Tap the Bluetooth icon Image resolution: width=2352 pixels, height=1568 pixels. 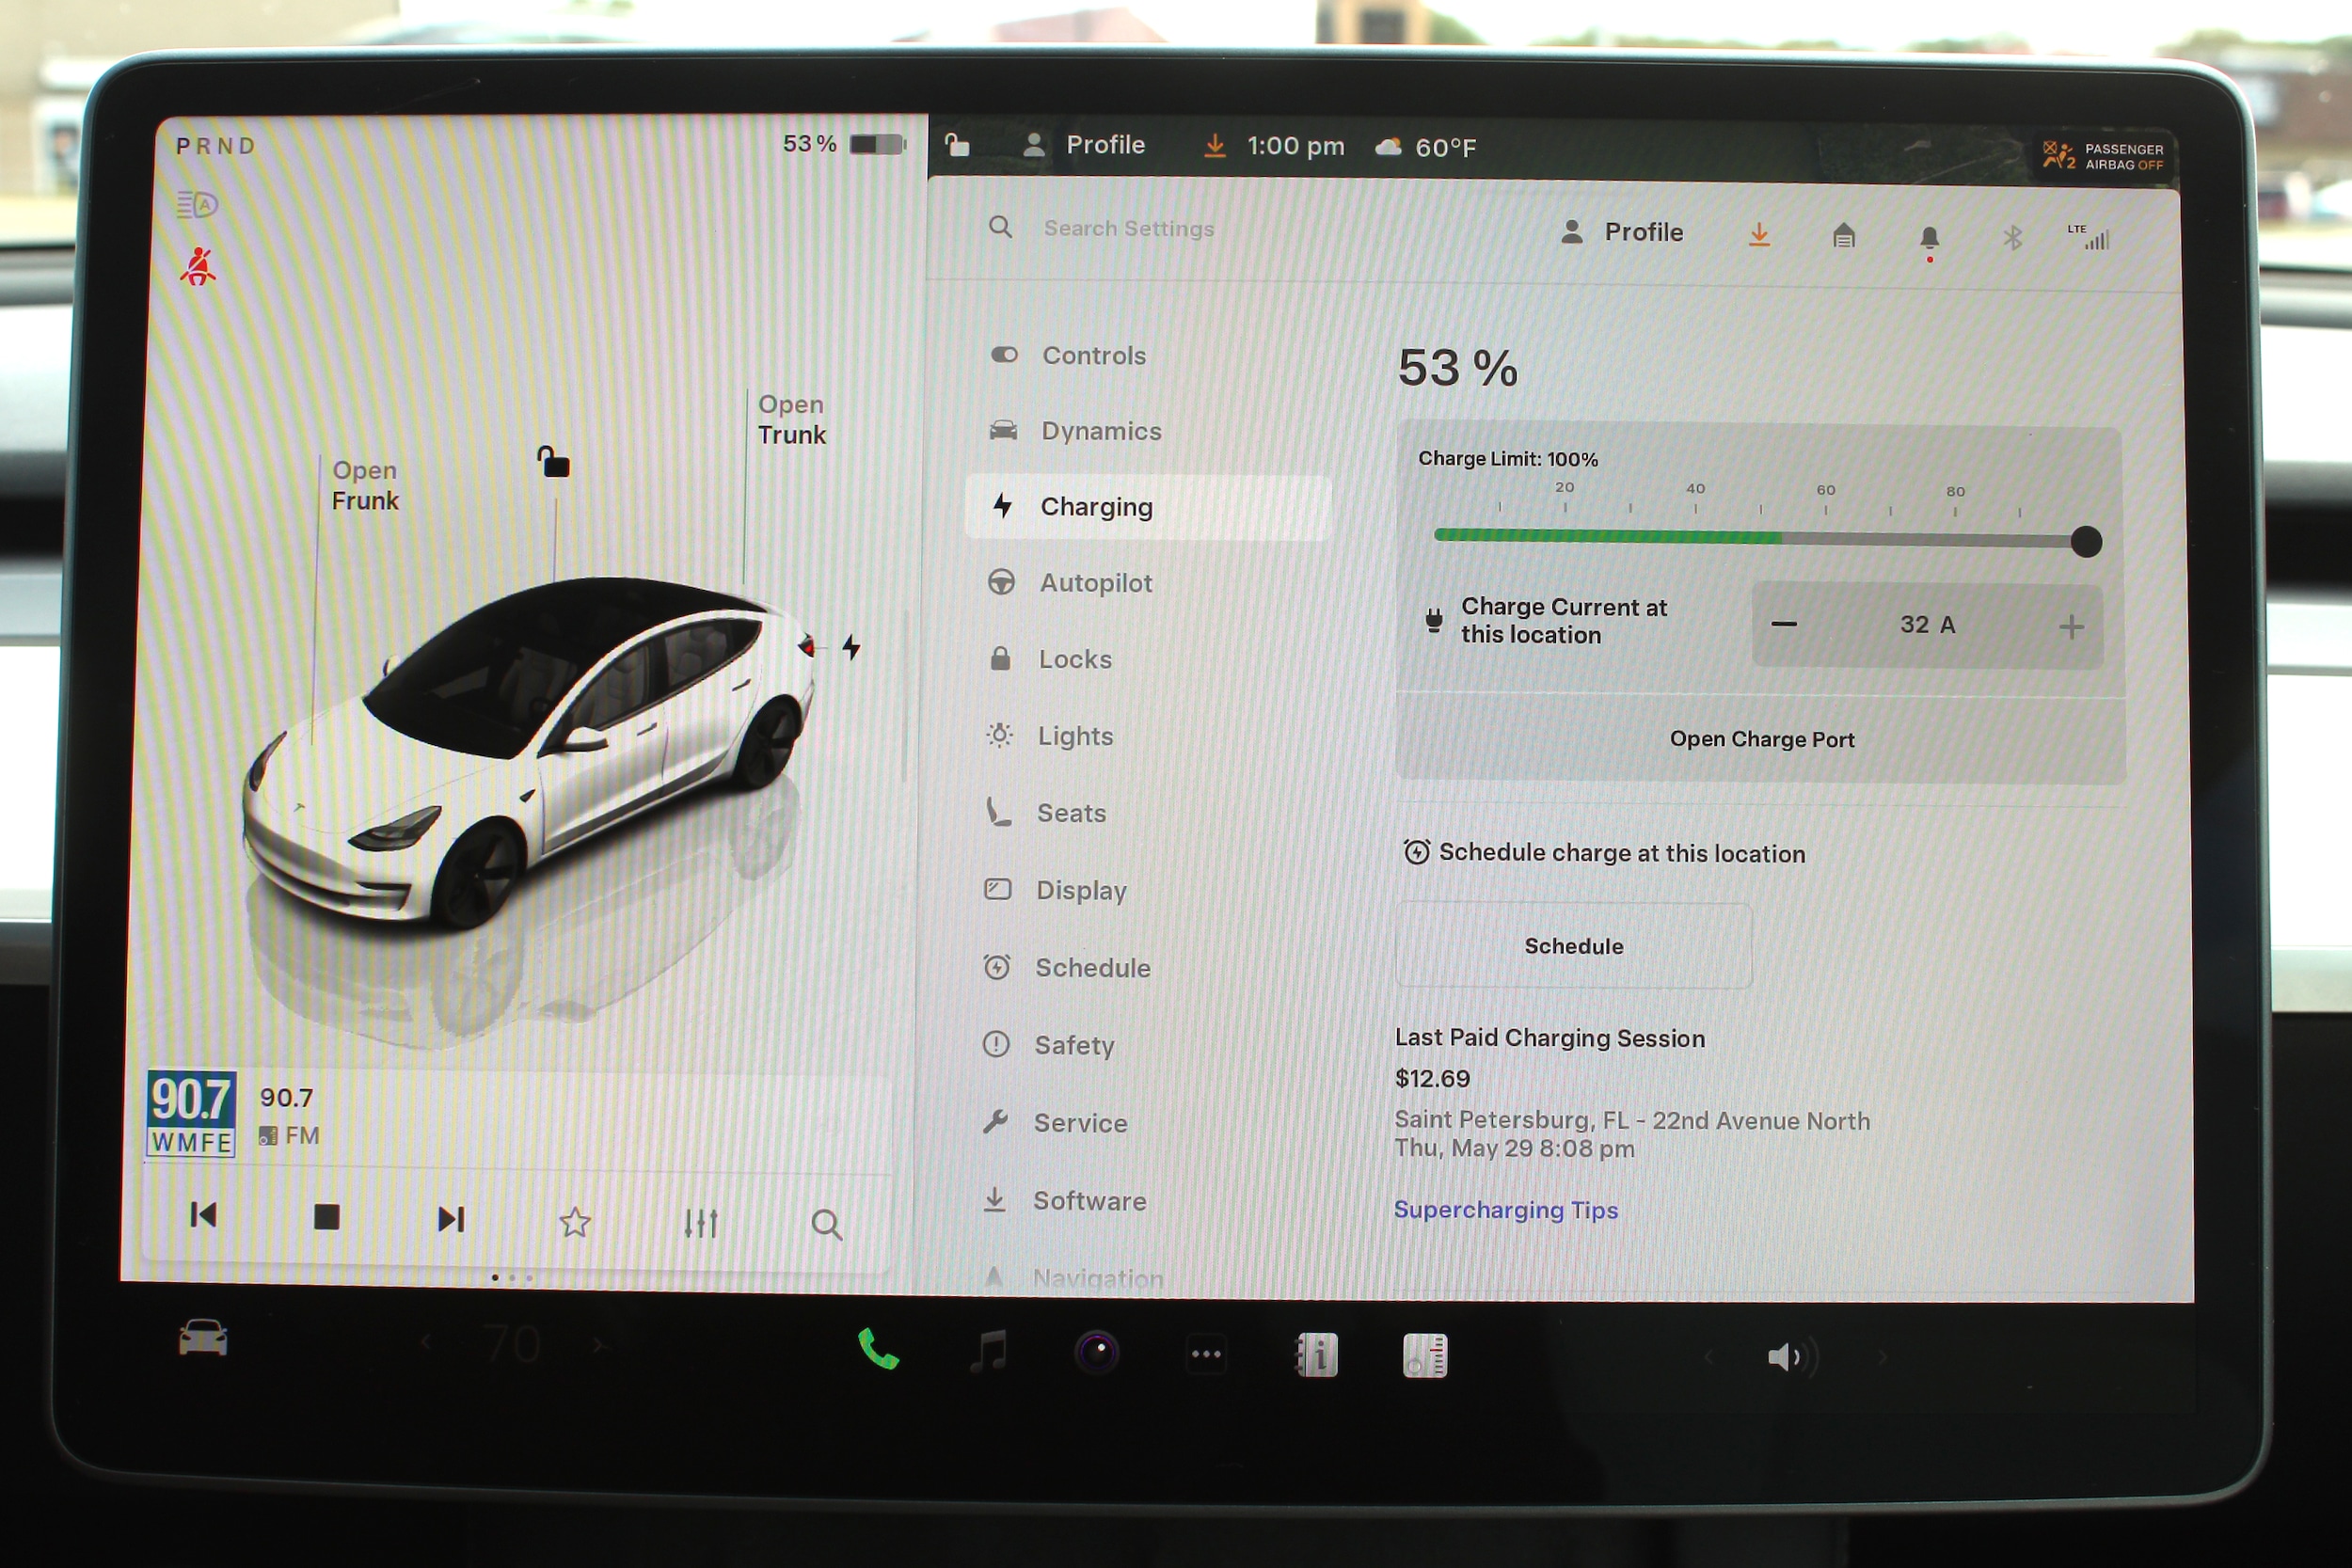2012,238
